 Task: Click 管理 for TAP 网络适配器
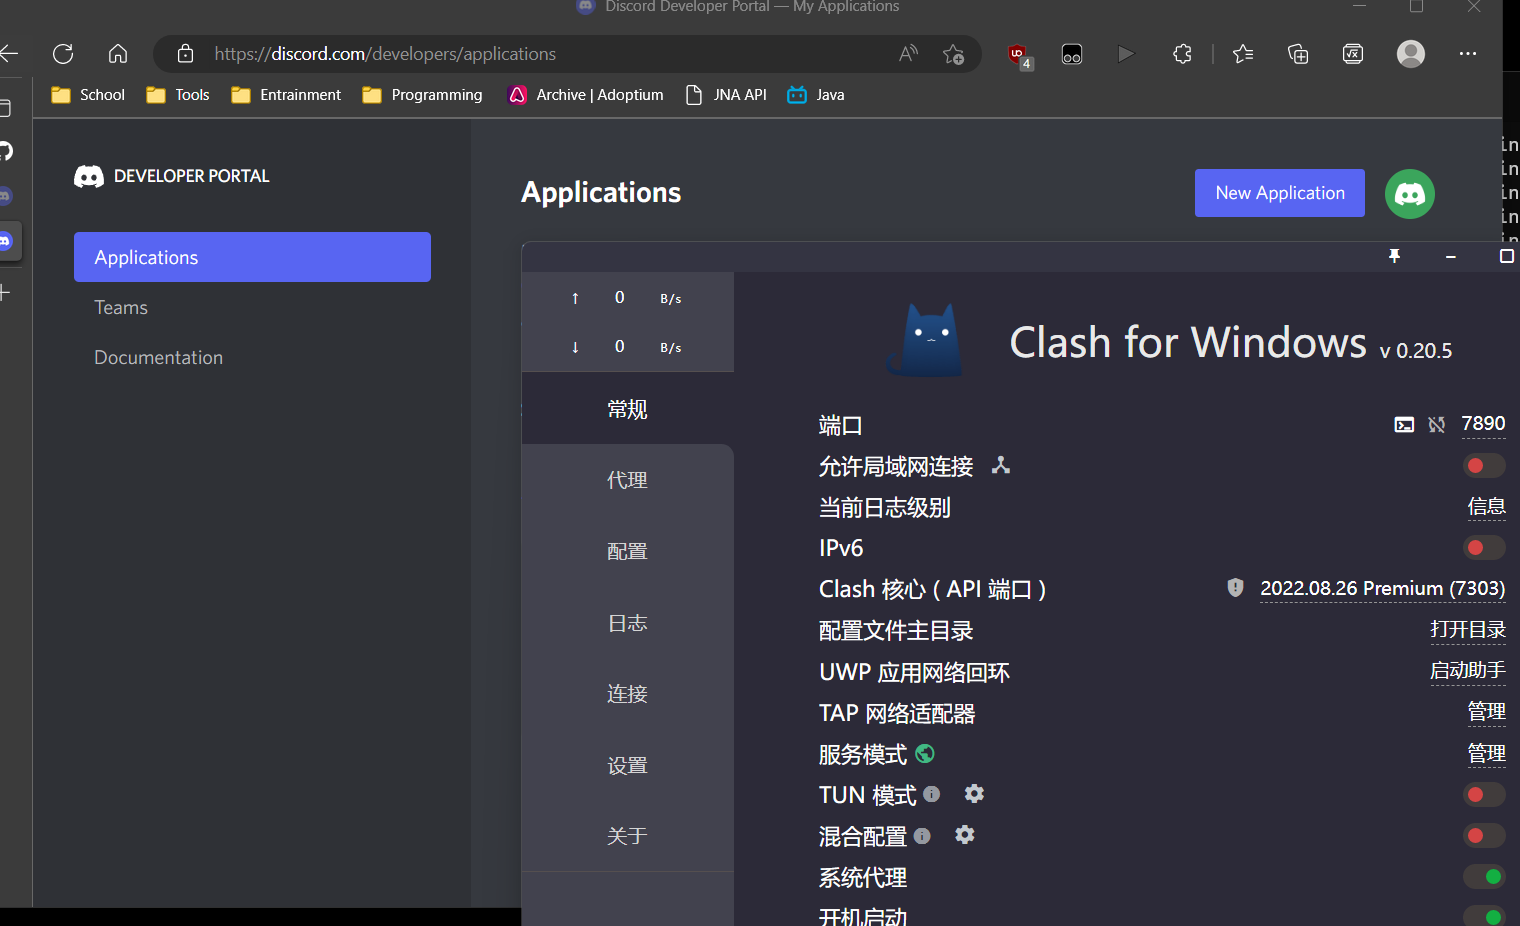[x=1486, y=712]
